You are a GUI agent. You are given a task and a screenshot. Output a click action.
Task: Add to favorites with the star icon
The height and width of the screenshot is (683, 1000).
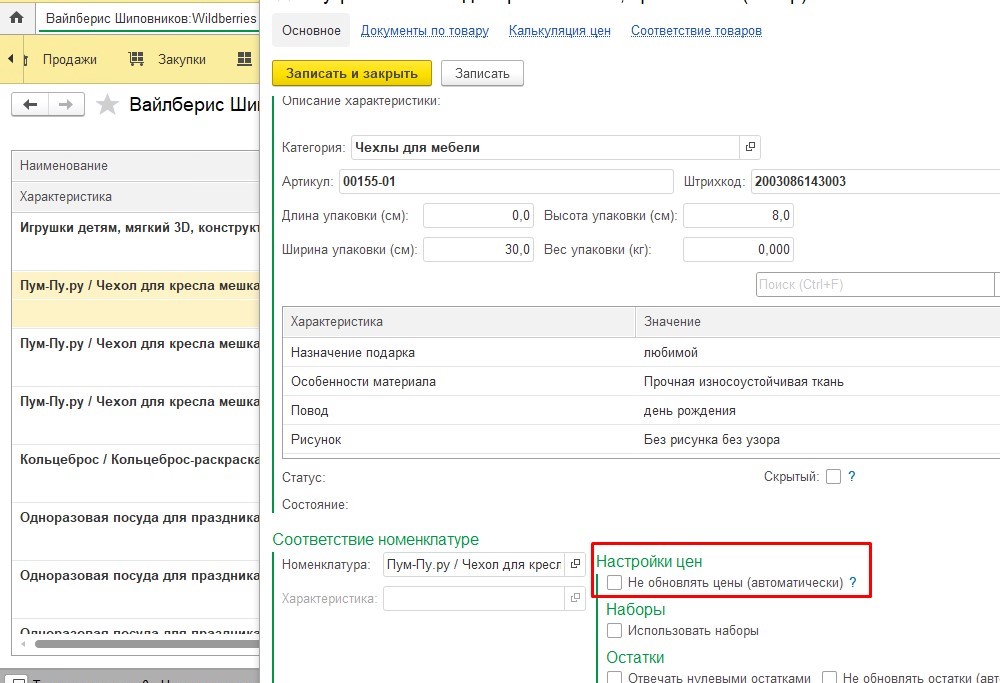107,105
